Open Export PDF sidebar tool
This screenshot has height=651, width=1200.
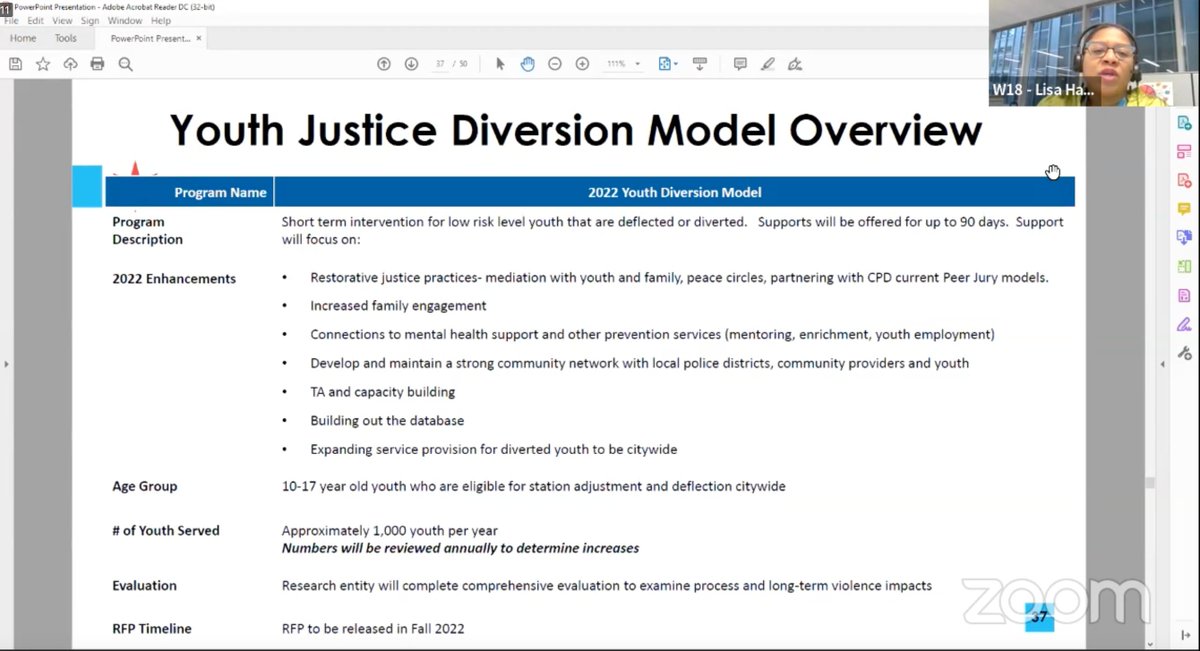(x=1184, y=123)
